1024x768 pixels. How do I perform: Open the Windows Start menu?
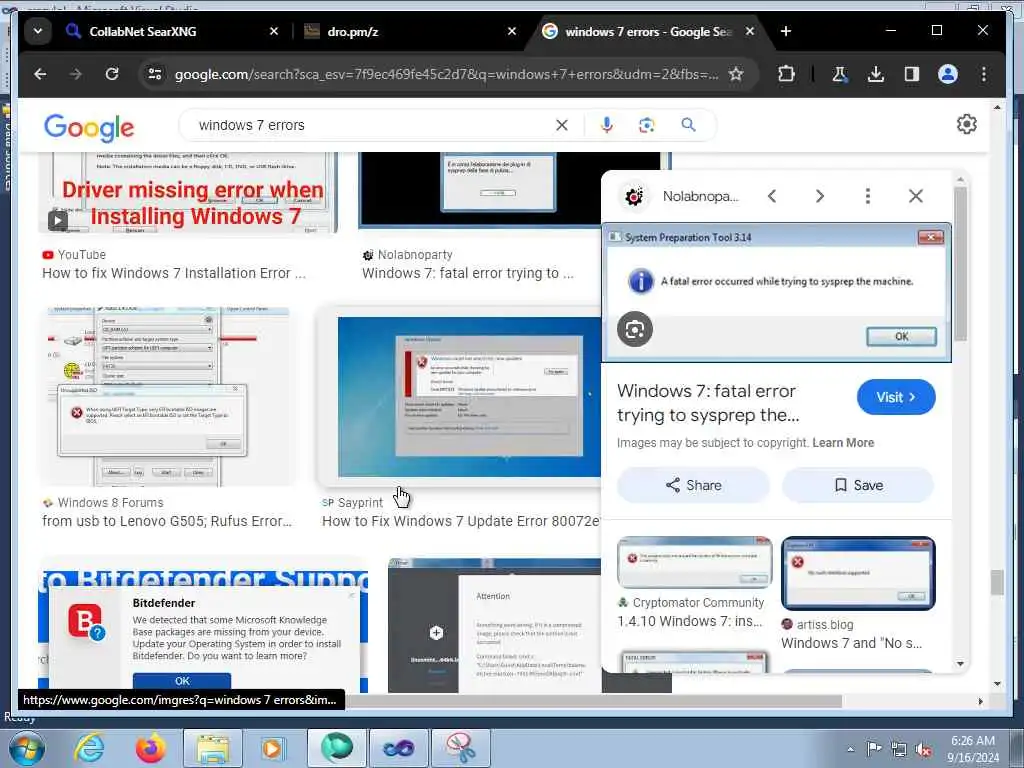[x=26, y=748]
